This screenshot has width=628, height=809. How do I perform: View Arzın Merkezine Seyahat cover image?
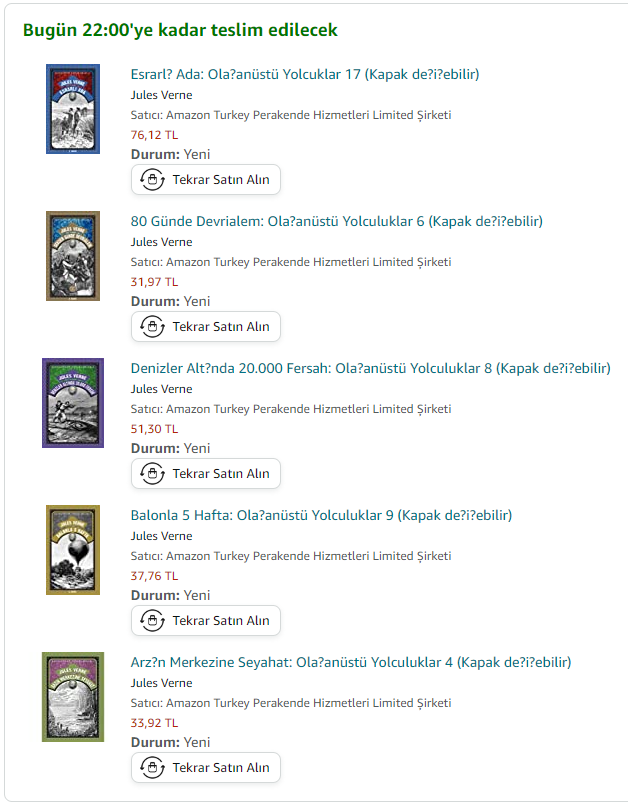click(x=73, y=697)
